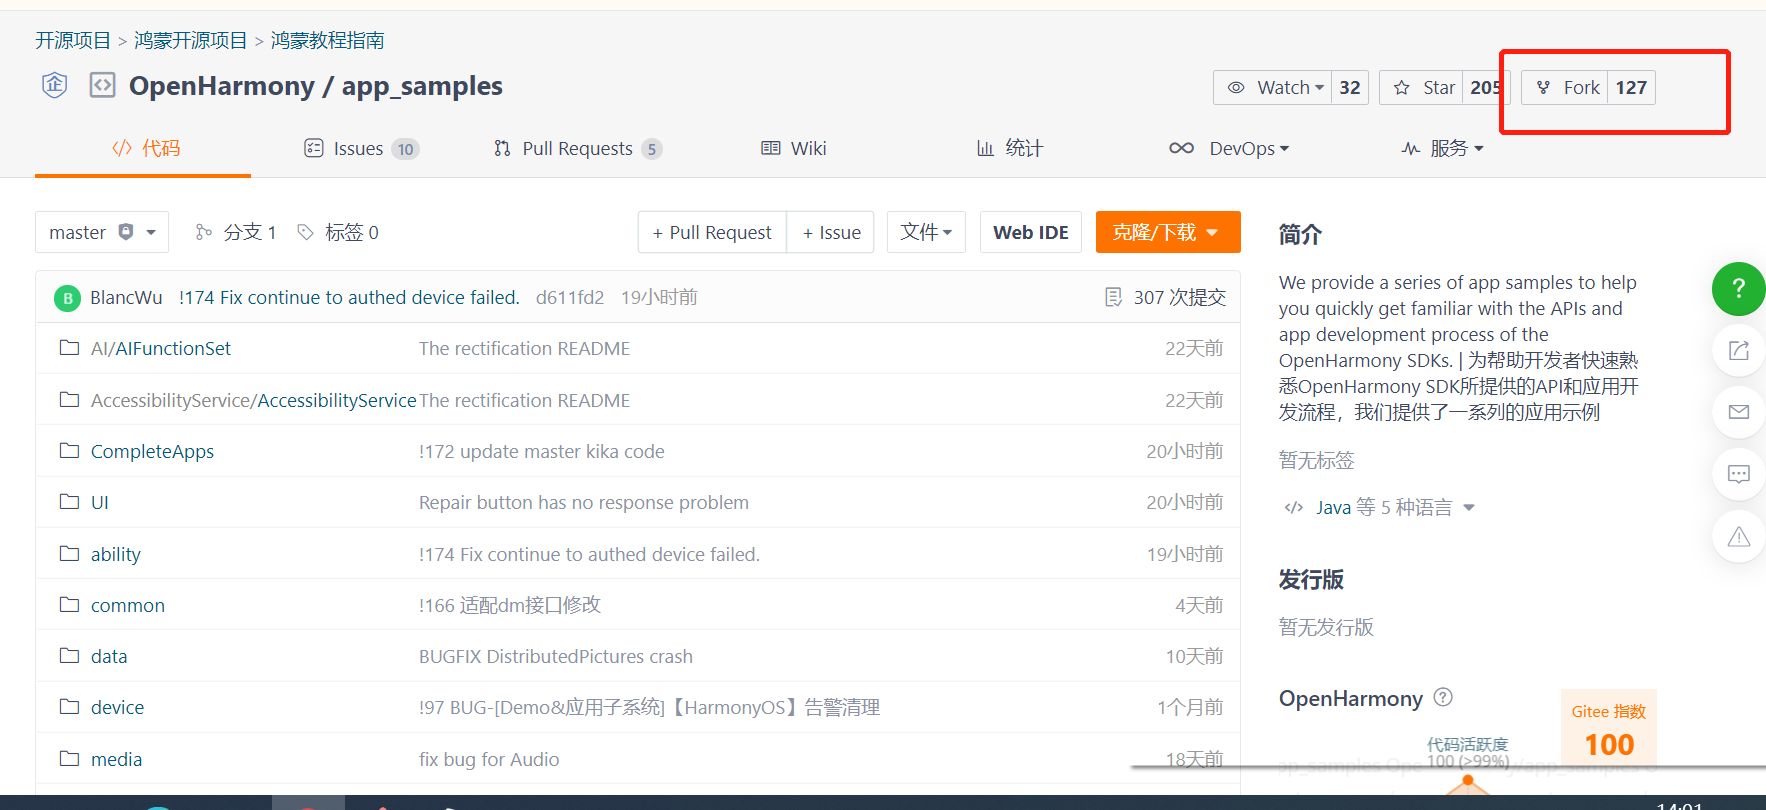Open the 307 次提交 commit history link
Image resolution: width=1766 pixels, height=810 pixels.
[x=1179, y=297]
